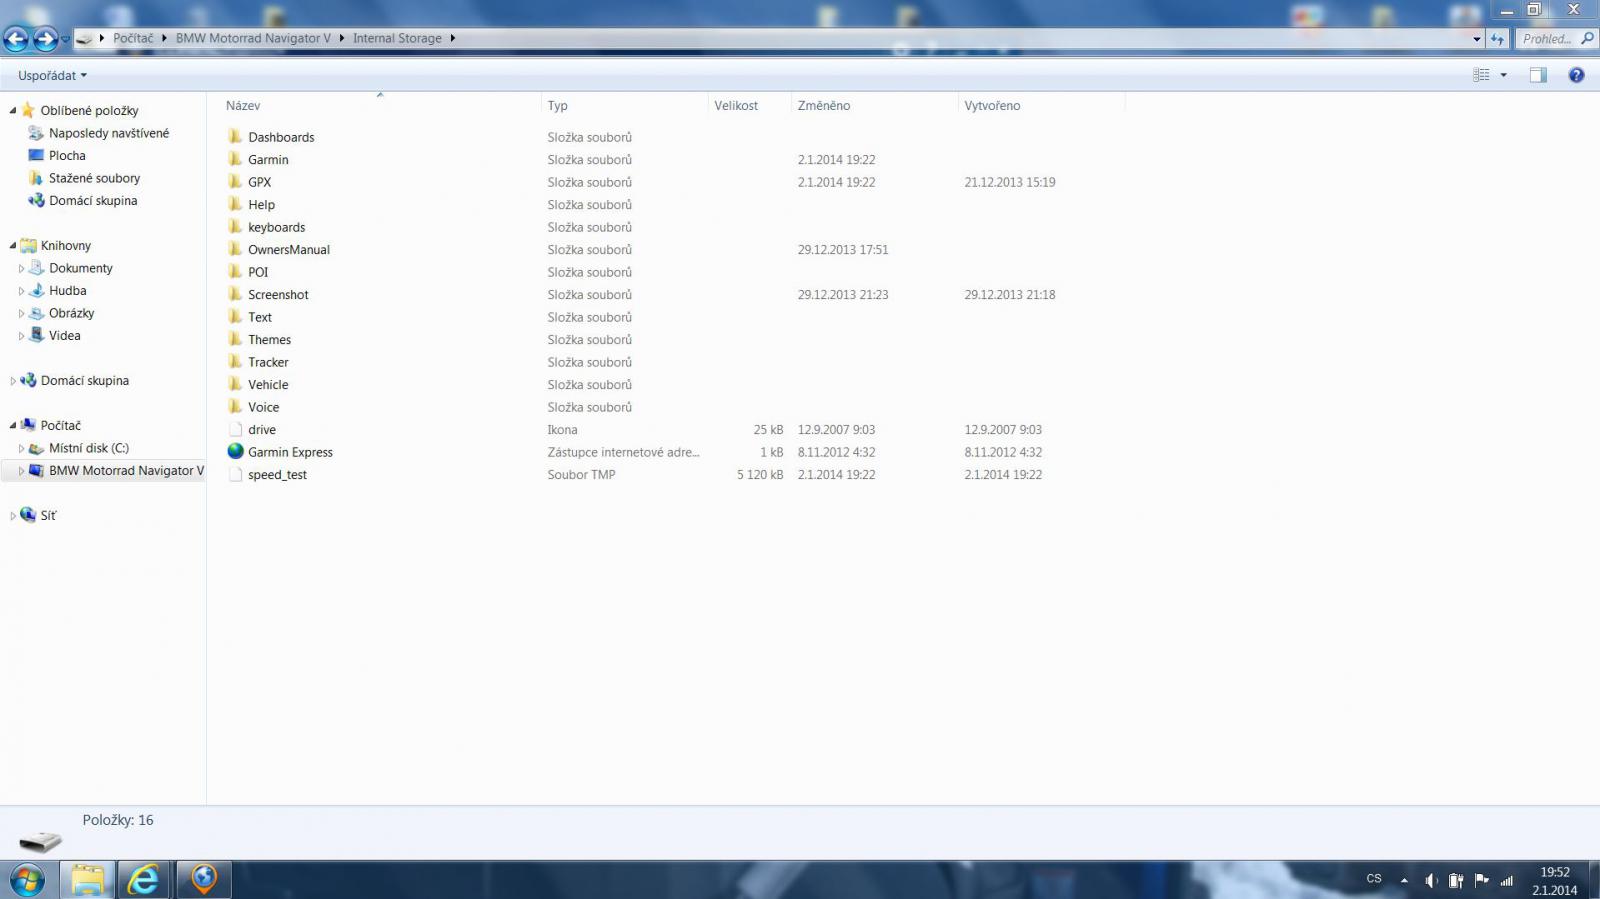Open dropdown arrow after Internal Storage breadcrumb
The height and width of the screenshot is (899, 1600).
click(452, 38)
